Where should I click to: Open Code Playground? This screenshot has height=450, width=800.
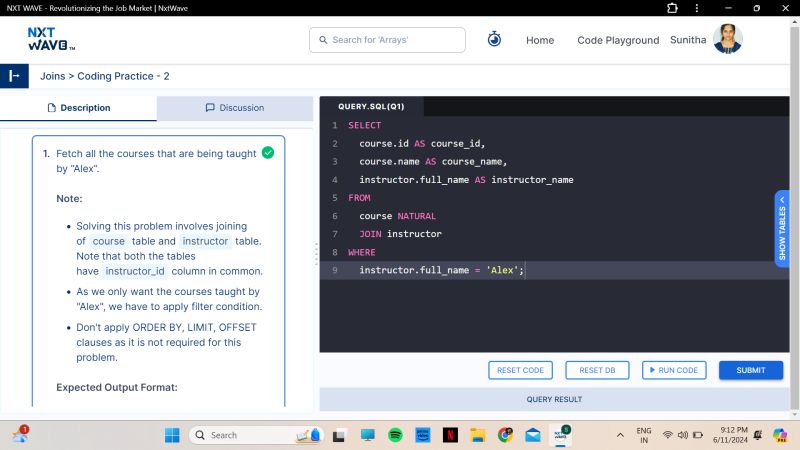[618, 40]
